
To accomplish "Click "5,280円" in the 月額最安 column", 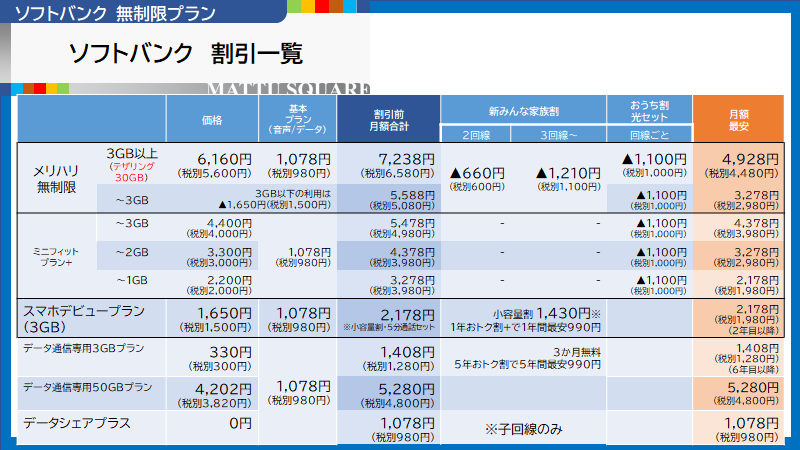I will [753, 388].
